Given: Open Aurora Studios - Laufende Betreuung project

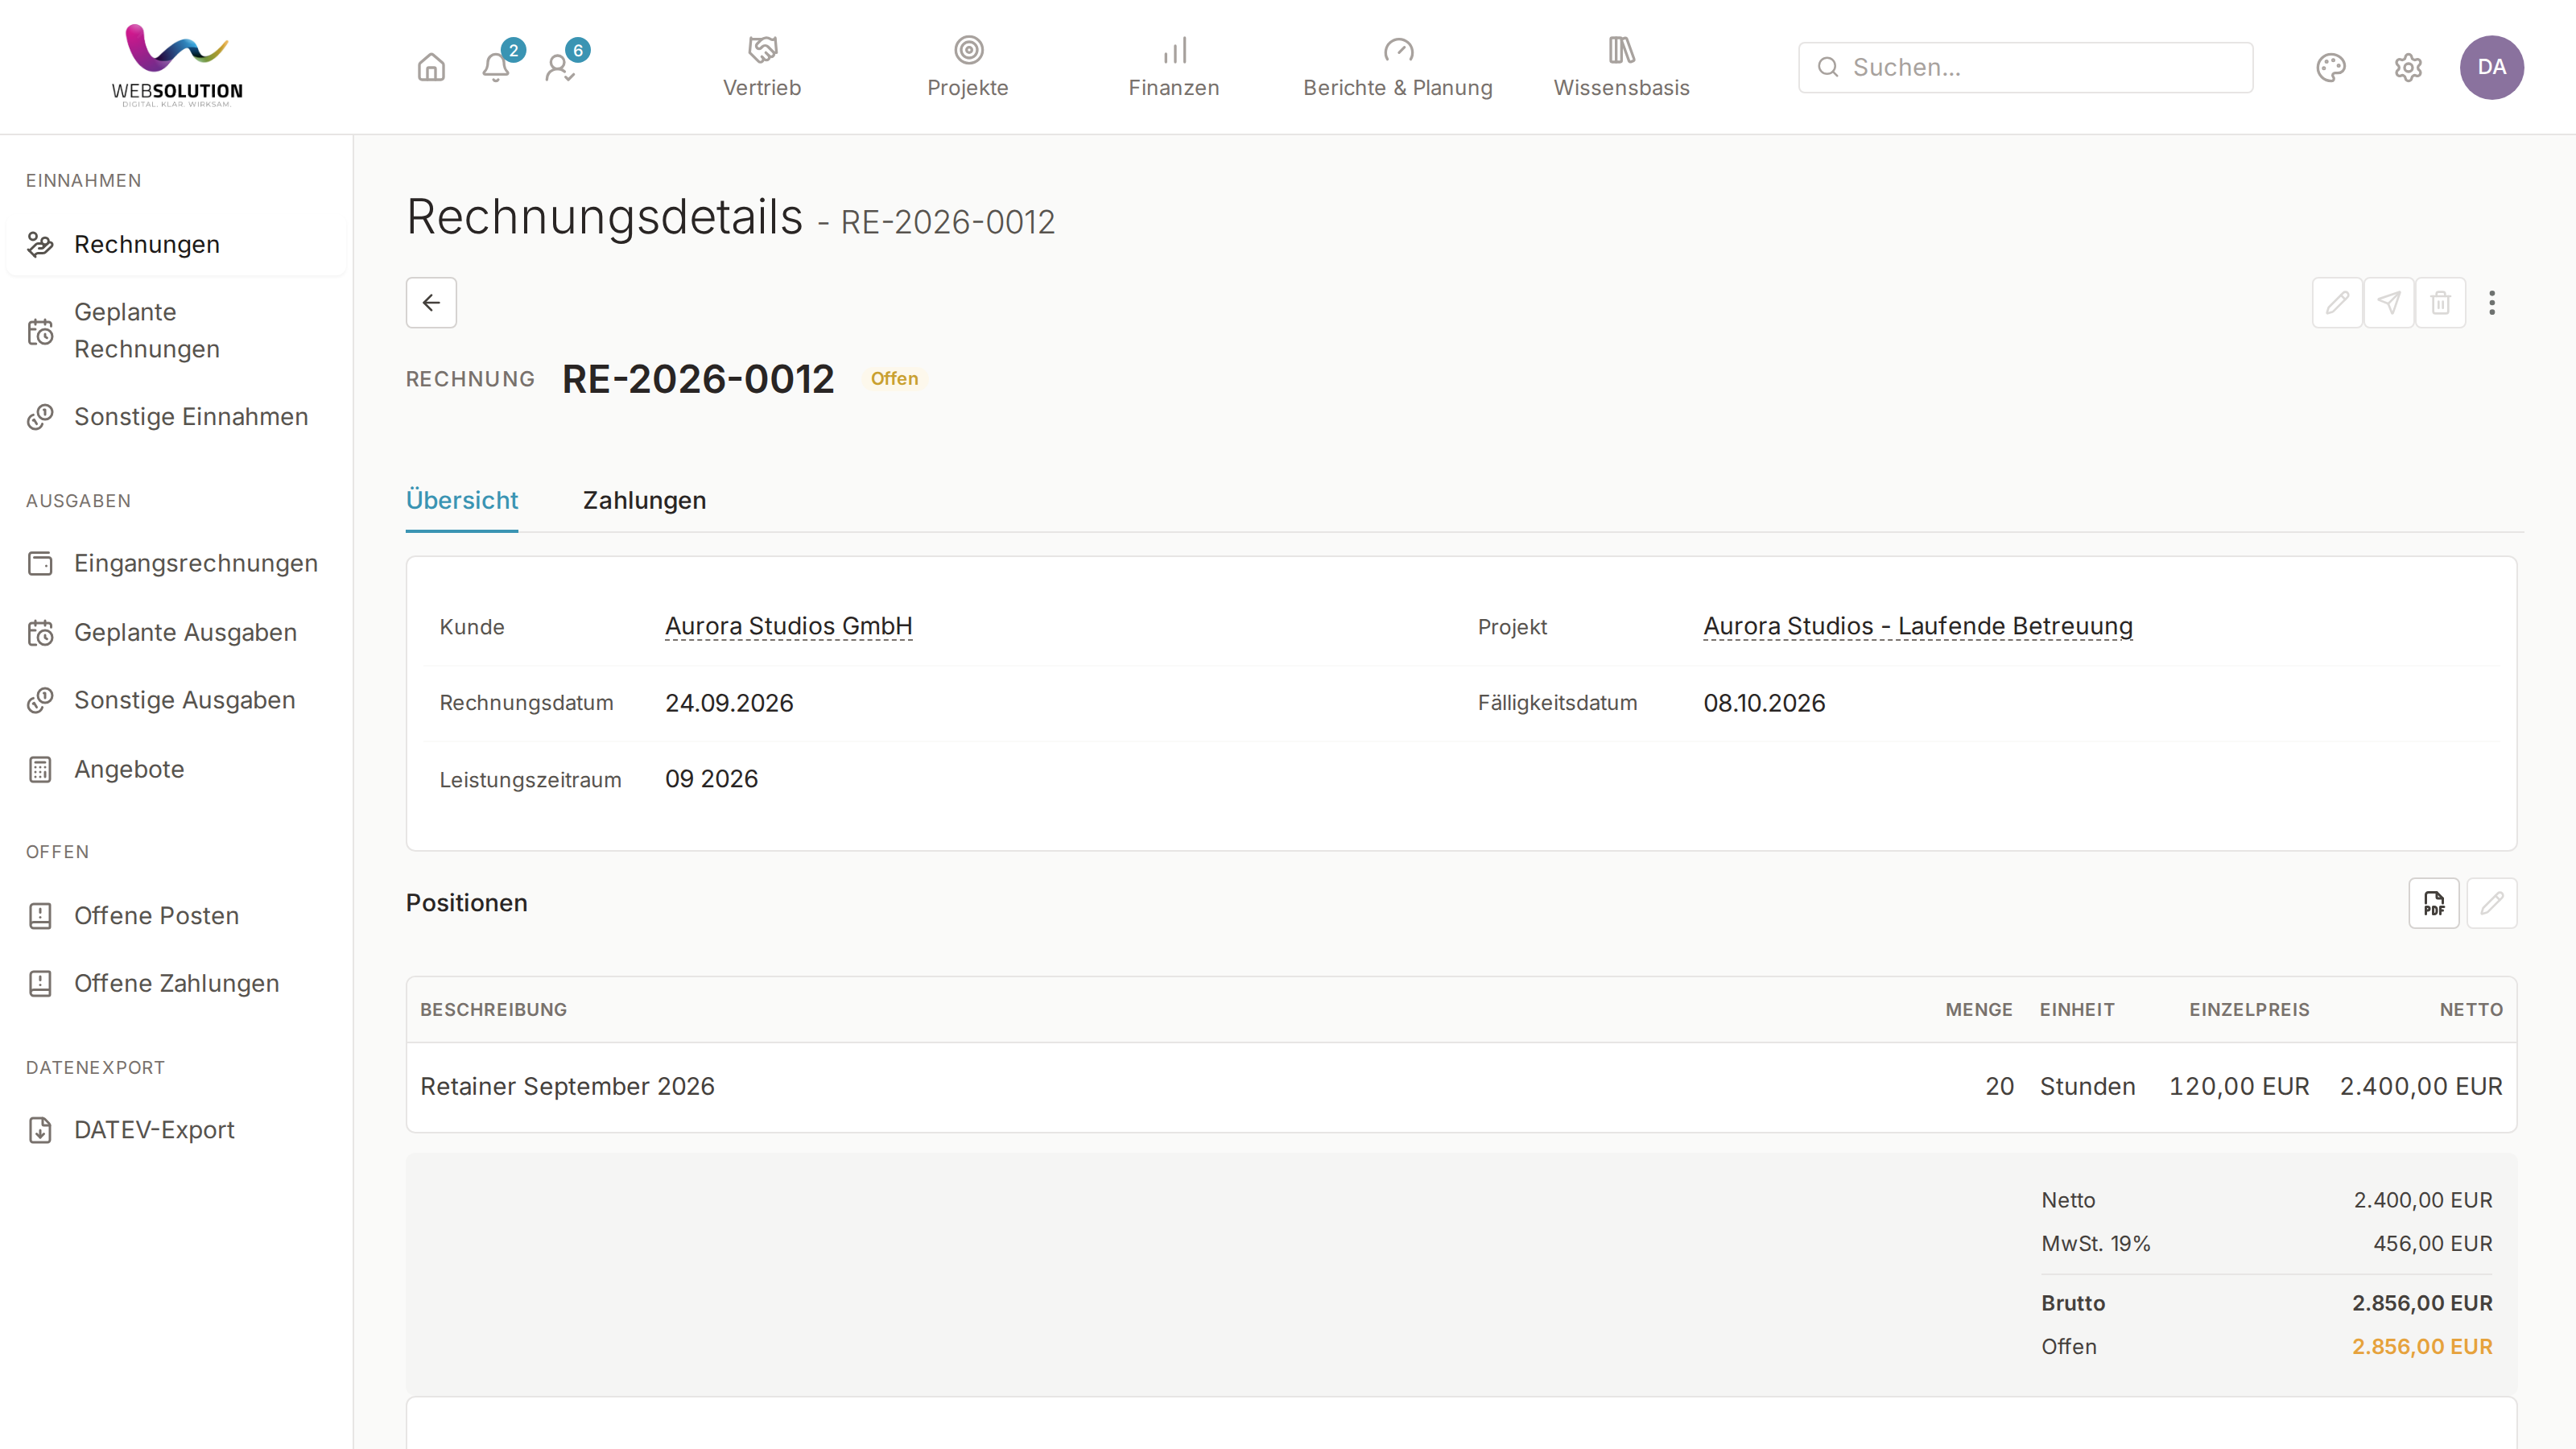Looking at the screenshot, I should [x=1918, y=626].
